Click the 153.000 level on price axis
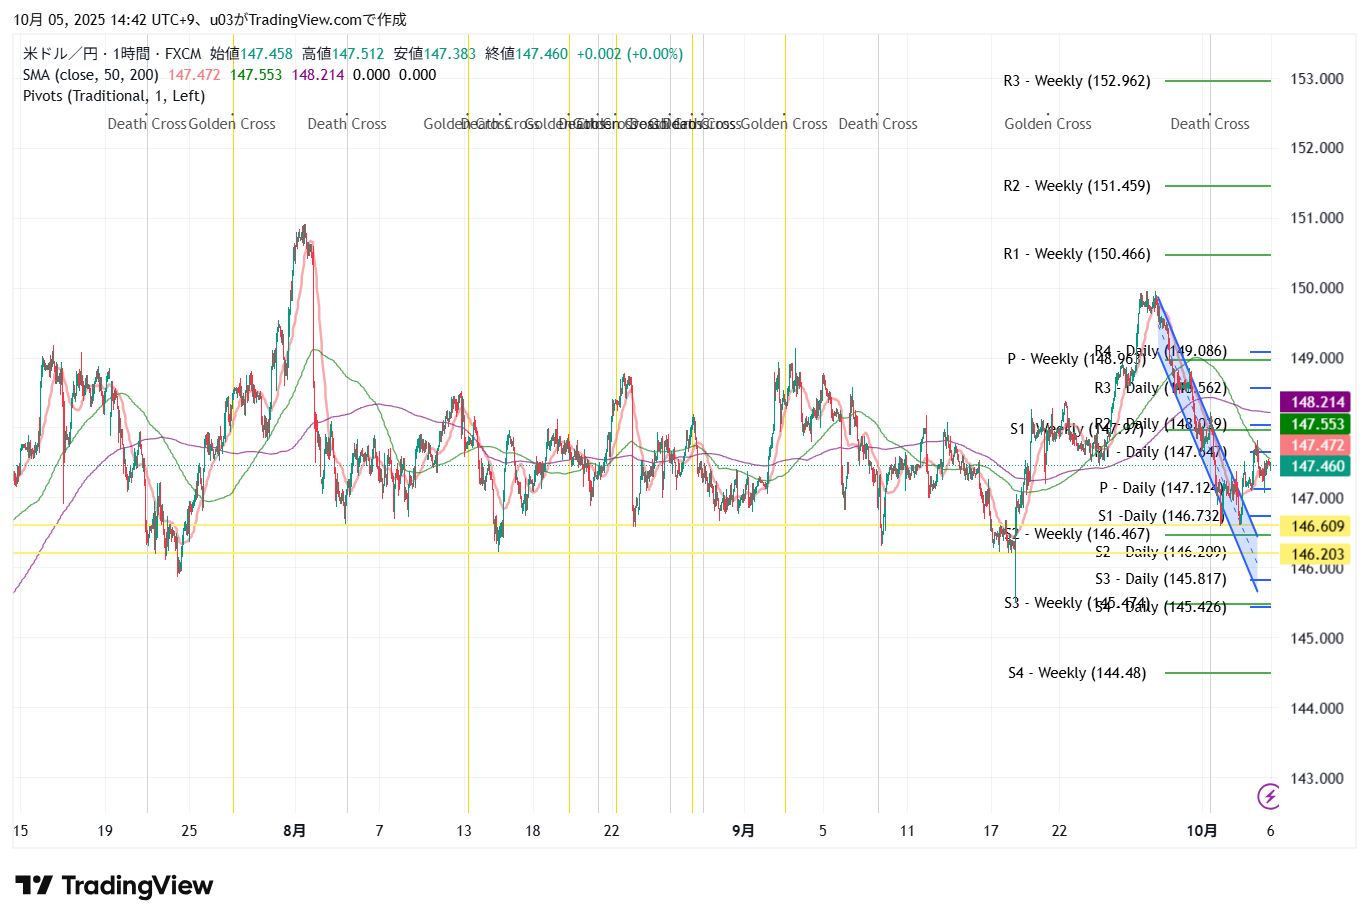This screenshot has height=923, width=1369. click(x=1317, y=79)
